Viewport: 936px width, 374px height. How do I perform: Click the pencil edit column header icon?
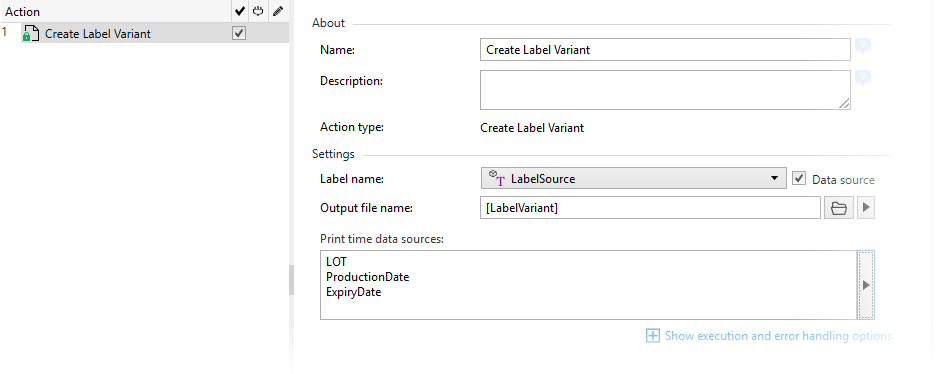[278, 11]
